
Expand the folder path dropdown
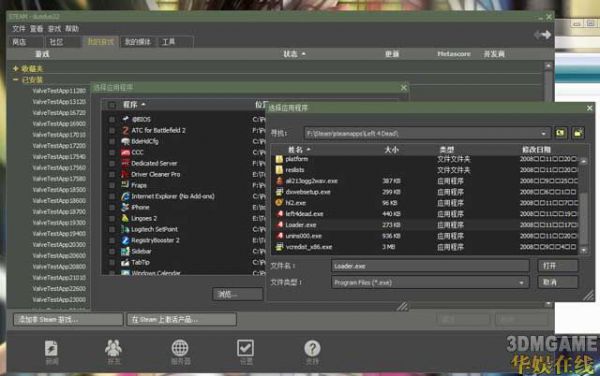pos(543,133)
